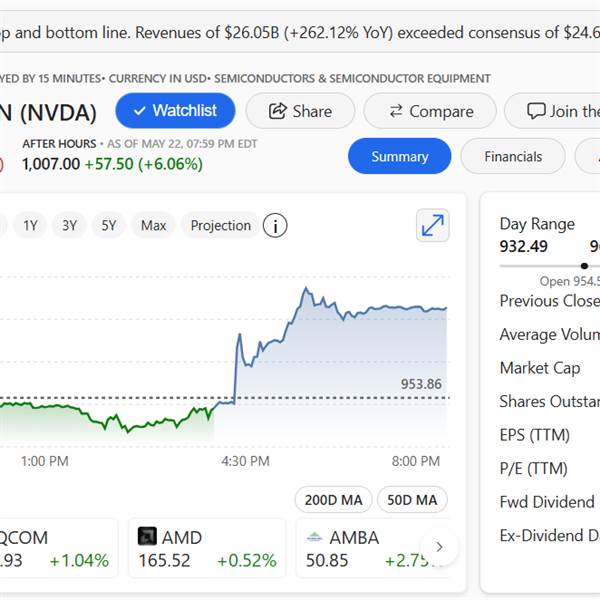Click the 953.86 previous close label
Screen dimensions: 600x600
pos(421,384)
